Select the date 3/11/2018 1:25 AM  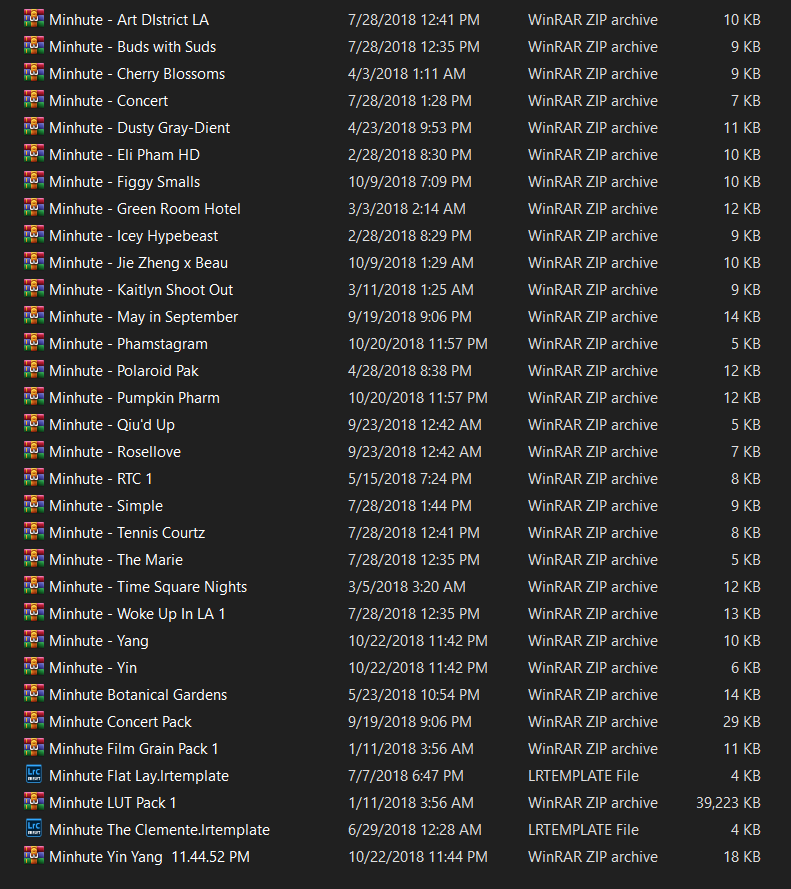click(411, 290)
